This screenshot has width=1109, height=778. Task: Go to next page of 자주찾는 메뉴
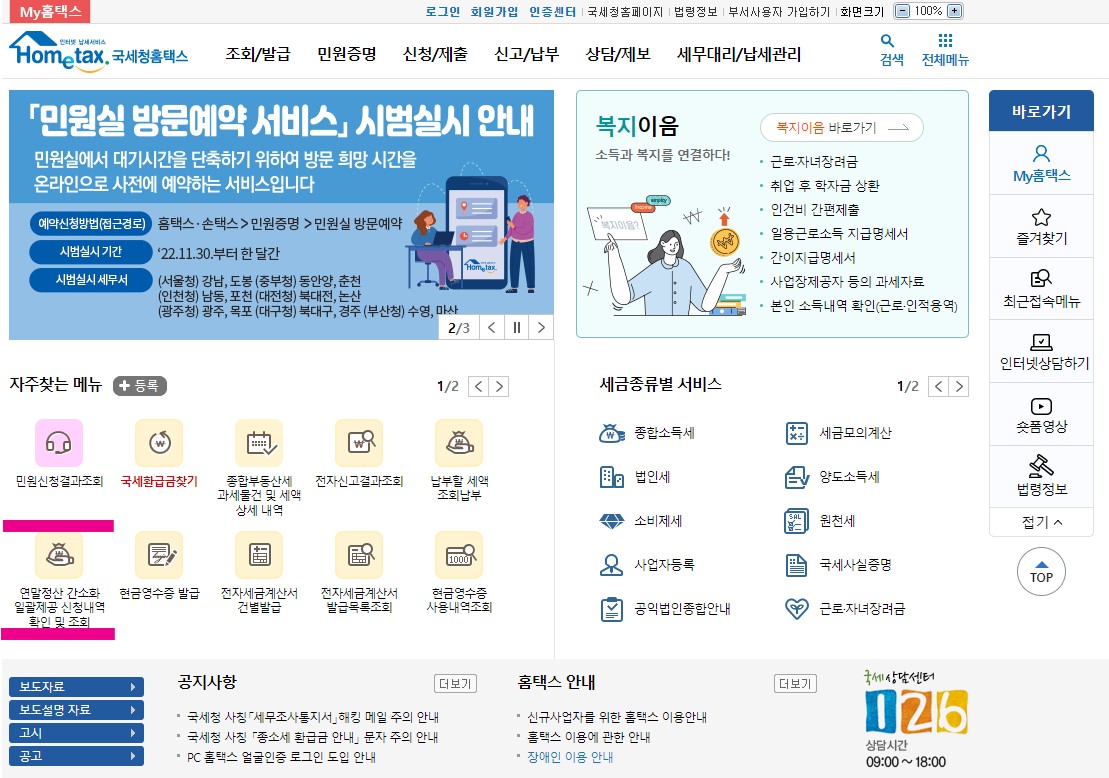coord(499,386)
